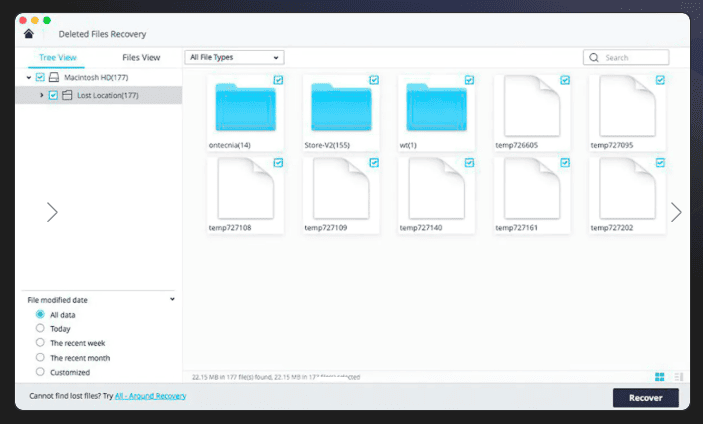Collapse the Macintosh HD tree node

click(x=29, y=78)
